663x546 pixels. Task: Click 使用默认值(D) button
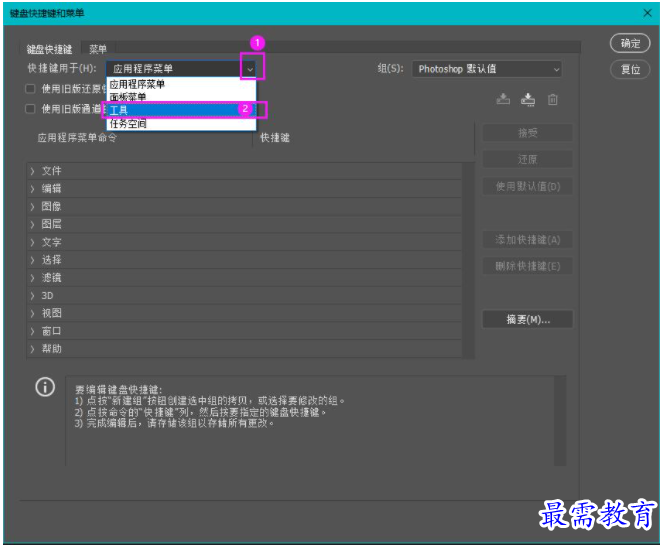pyautogui.click(x=528, y=186)
